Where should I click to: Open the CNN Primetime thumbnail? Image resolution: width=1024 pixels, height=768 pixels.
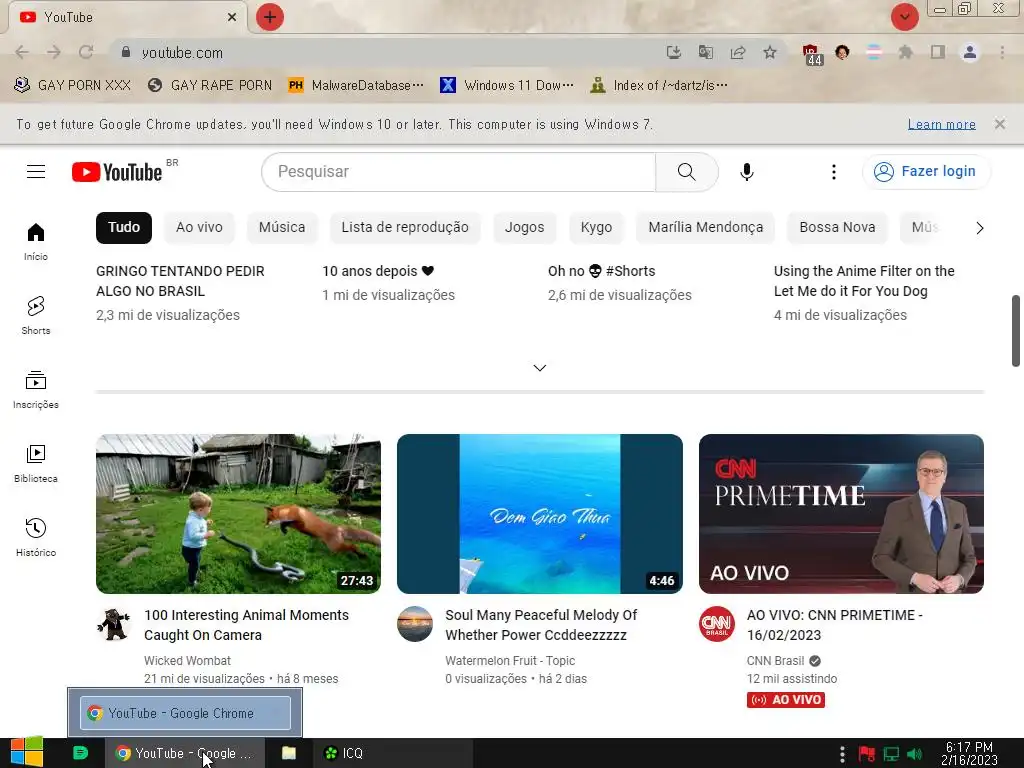coord(841,513)
